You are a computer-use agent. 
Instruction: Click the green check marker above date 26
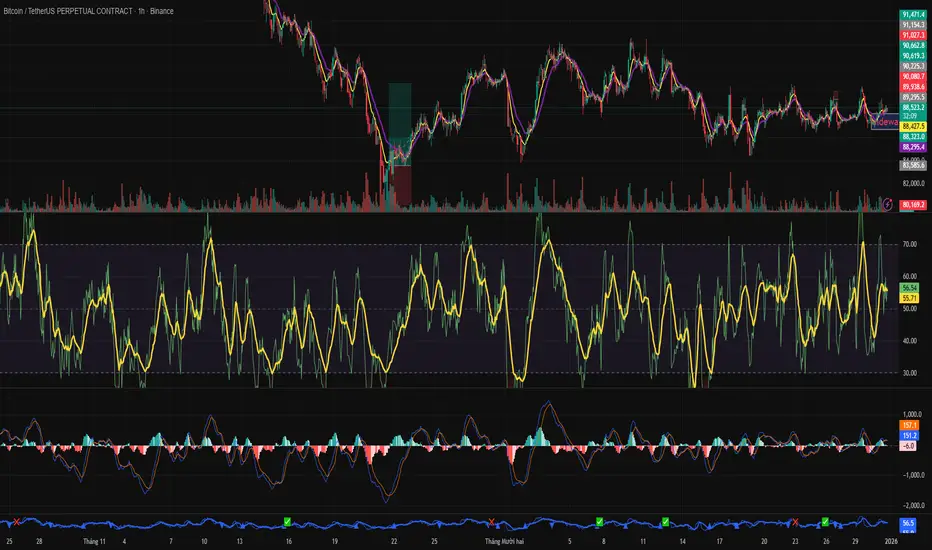(x=825, y=521)
